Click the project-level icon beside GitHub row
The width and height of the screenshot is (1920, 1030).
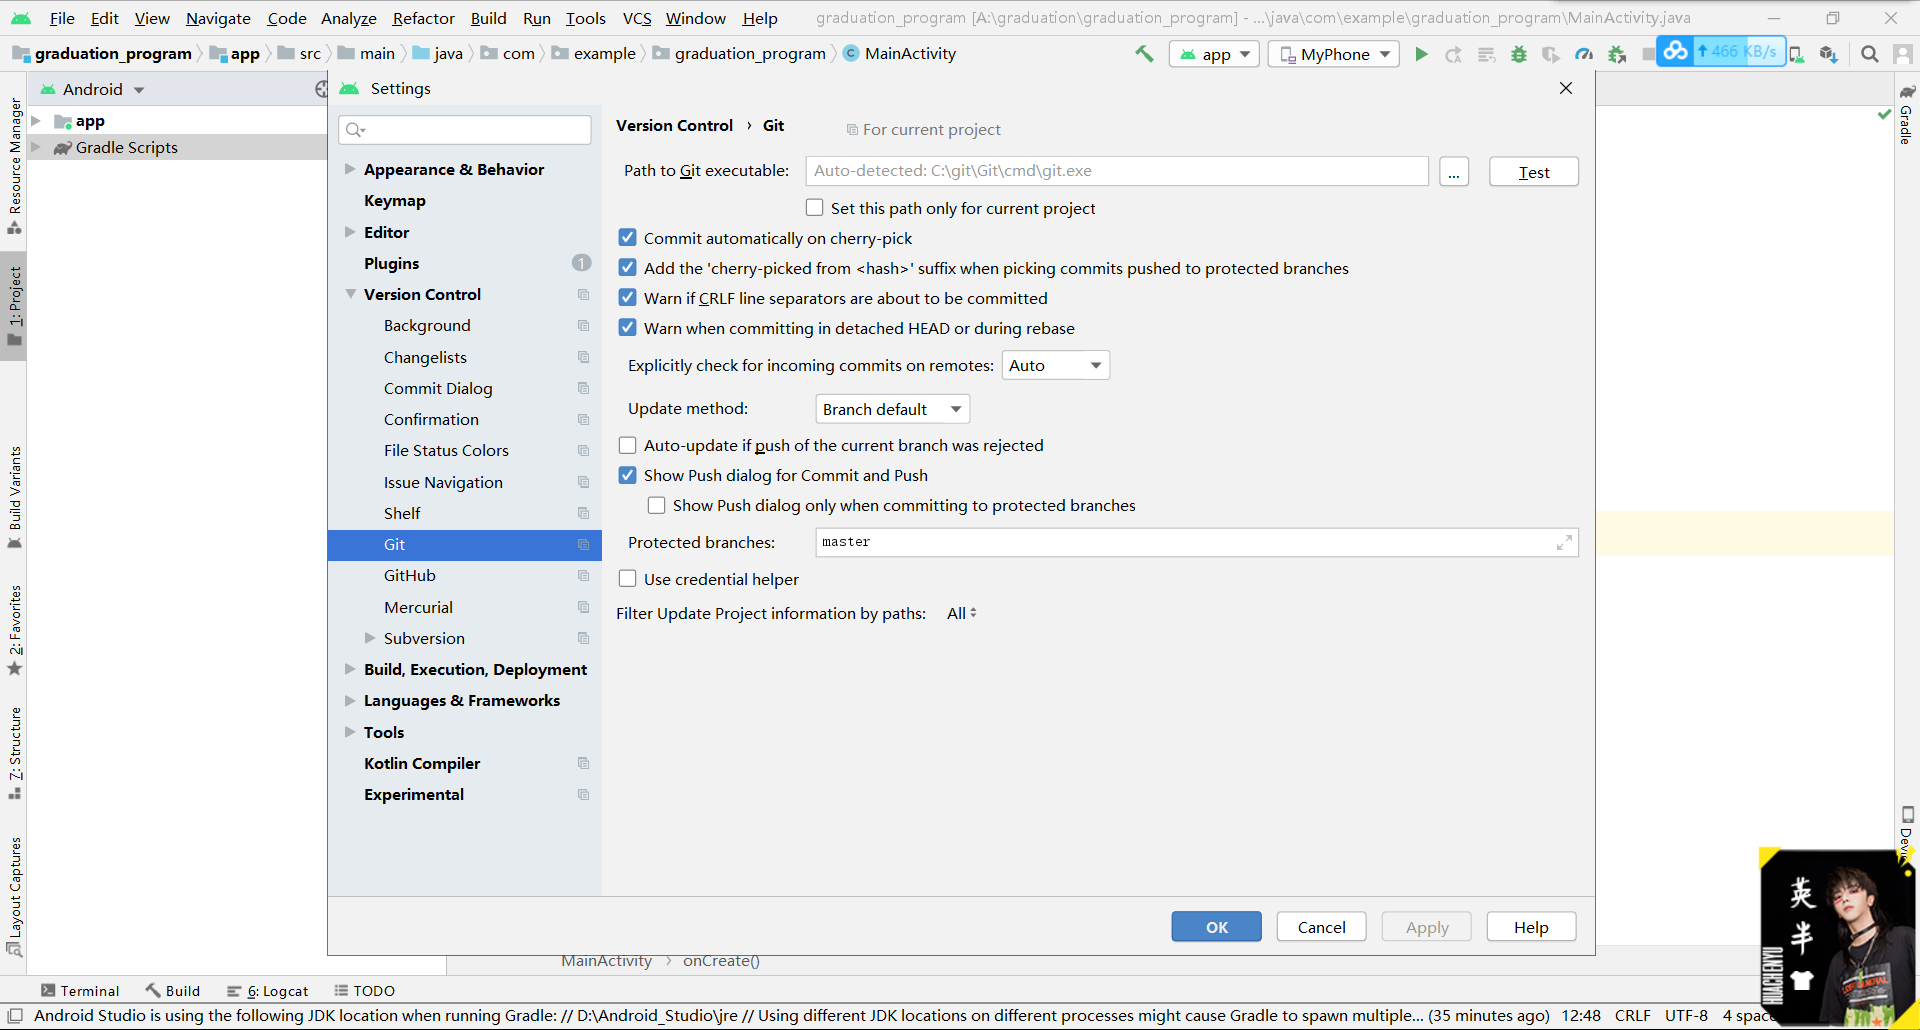coord(583,576)
